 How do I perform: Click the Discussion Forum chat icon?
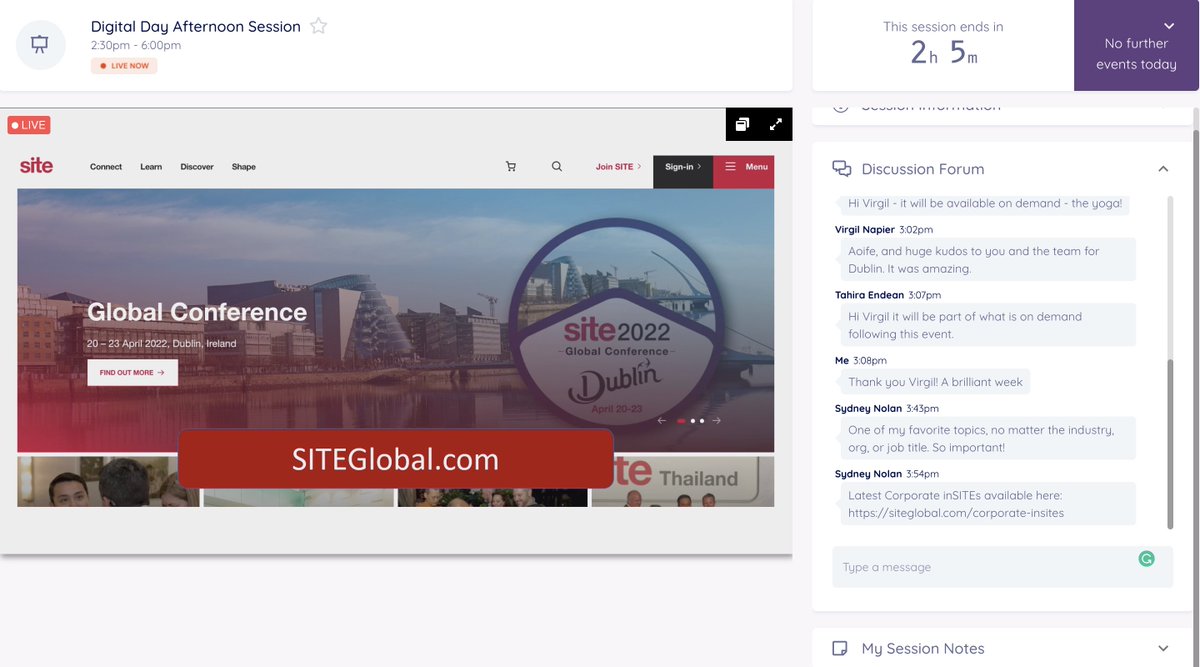coord(842,169)
